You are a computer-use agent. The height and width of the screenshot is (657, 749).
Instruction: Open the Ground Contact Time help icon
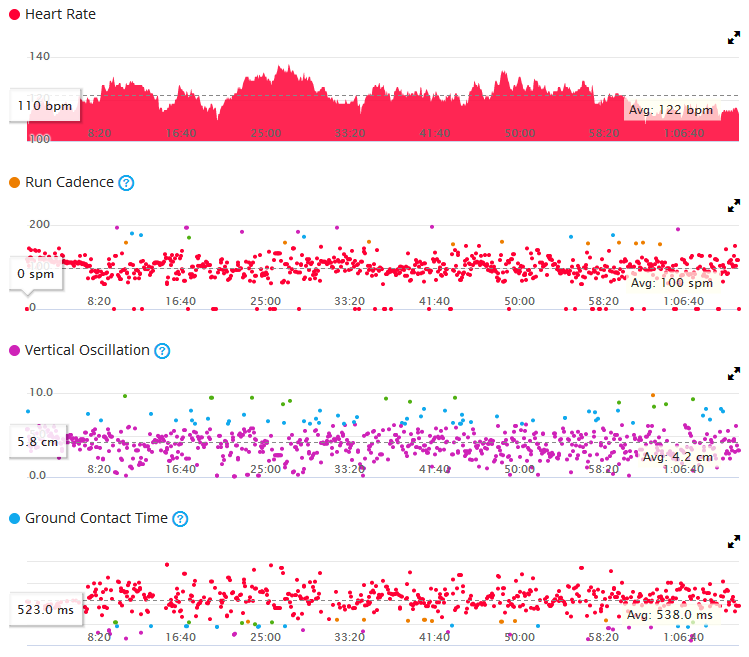tap(180, 518)
